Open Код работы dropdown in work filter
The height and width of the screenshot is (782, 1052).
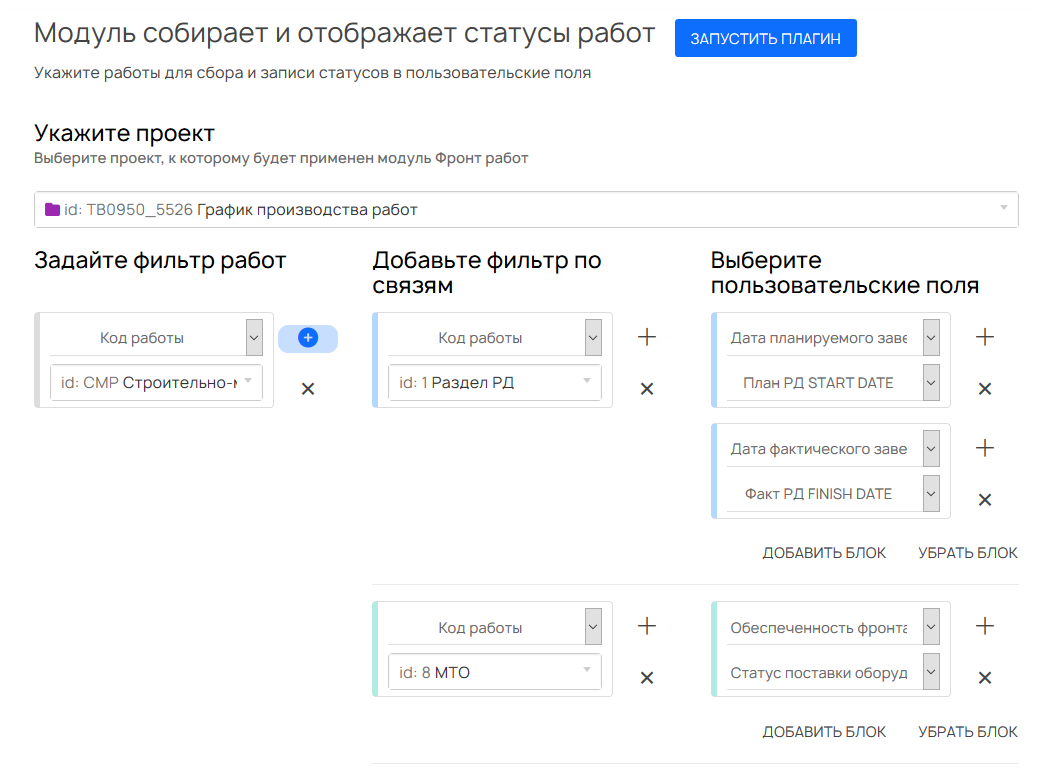[x=254, y=337]
